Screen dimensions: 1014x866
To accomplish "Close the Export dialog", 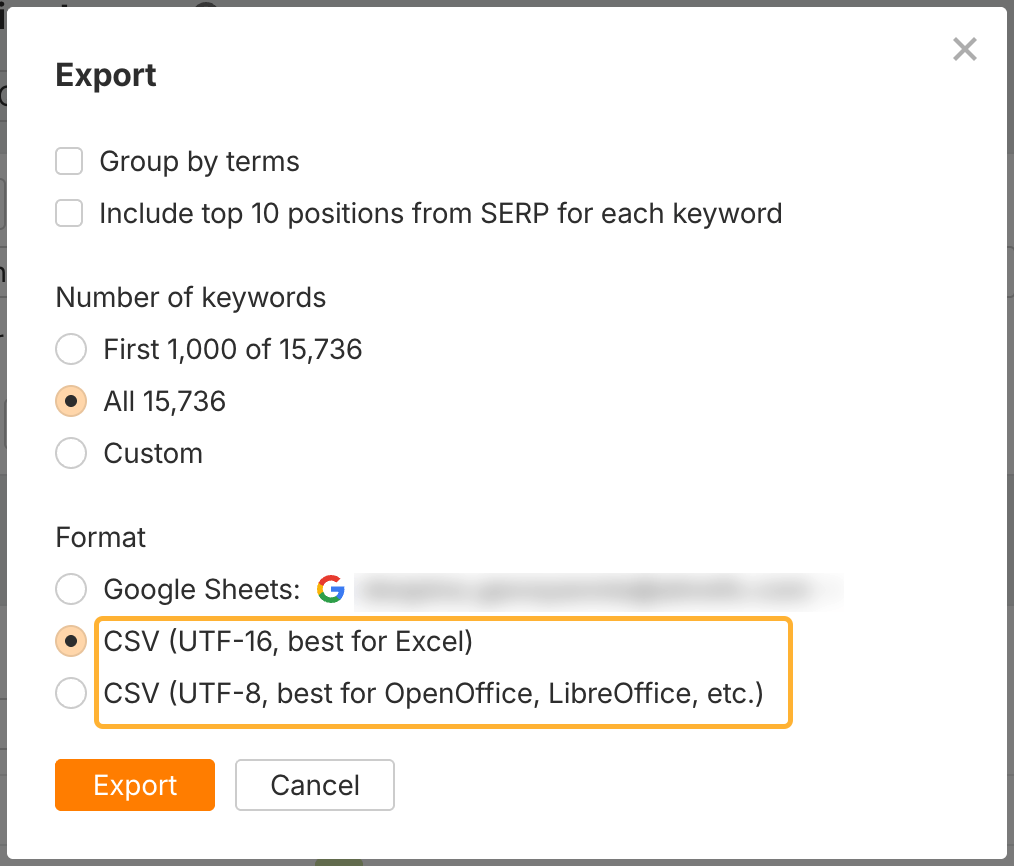I will (x=964, y=49).
